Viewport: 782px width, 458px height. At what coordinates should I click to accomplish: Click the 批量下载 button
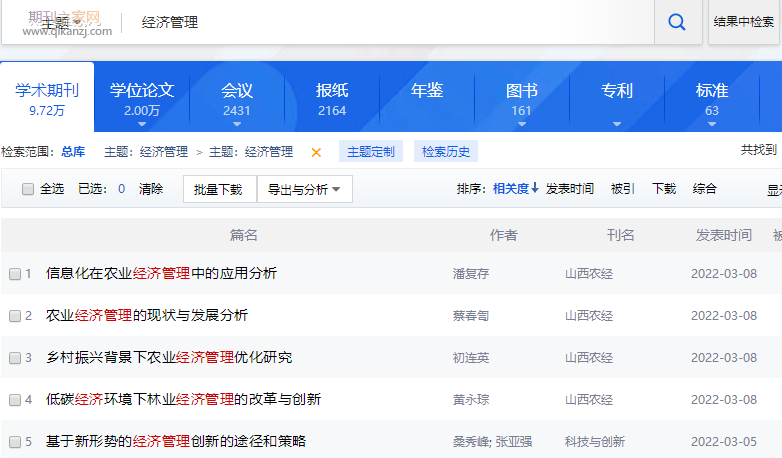(x=220, y=189)
